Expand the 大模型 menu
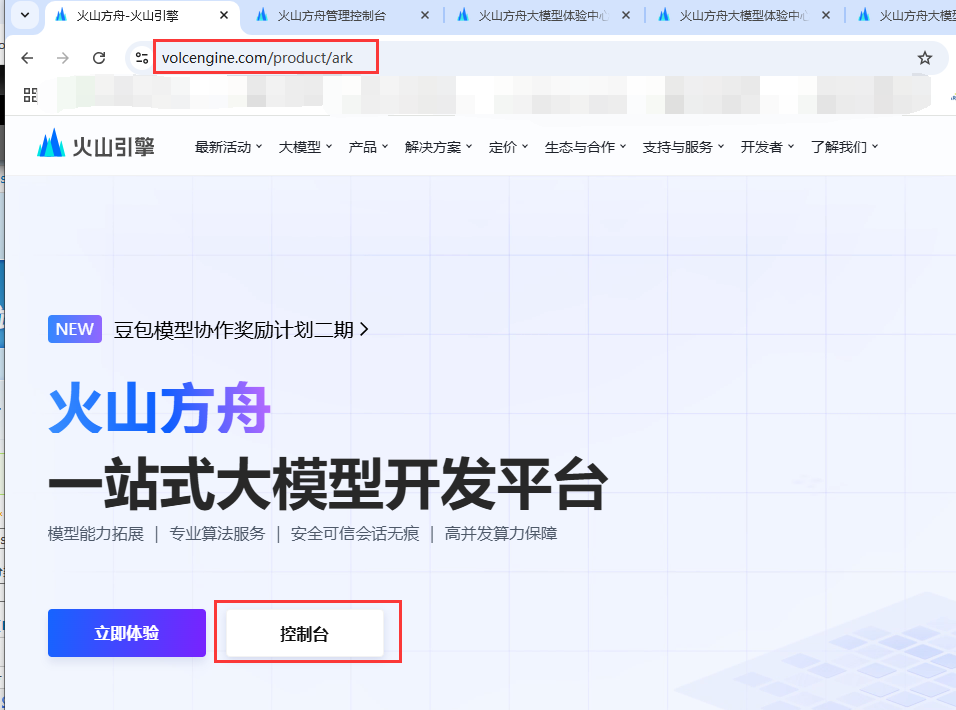Viewport: 956px width, 710px height. (305, 147)
